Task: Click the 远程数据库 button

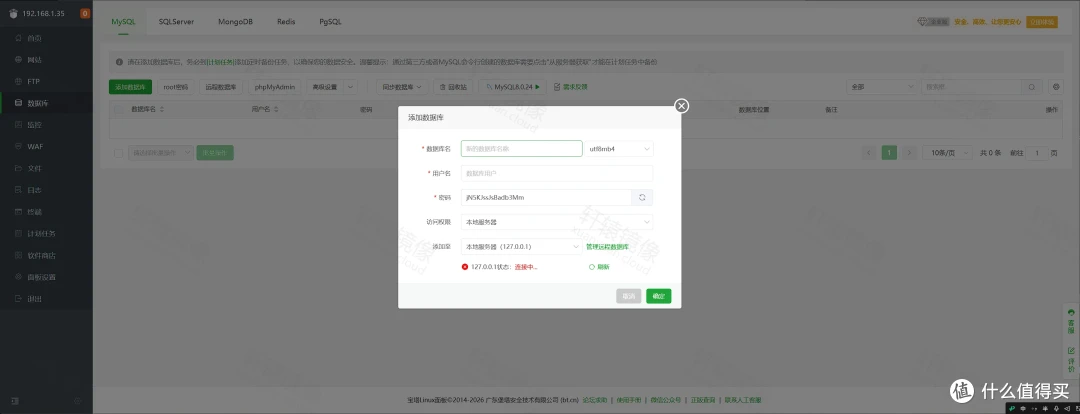Action: [220, 87]
